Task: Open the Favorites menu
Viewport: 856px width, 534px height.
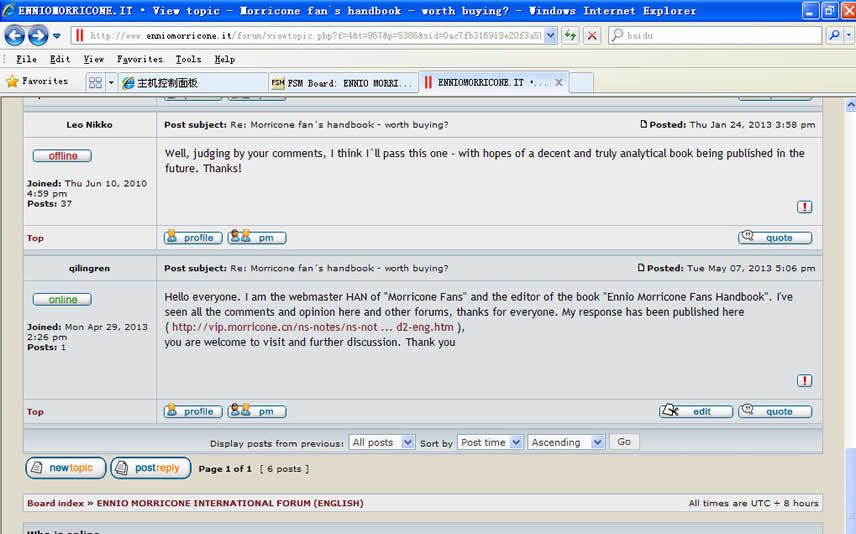Action: click(x=140, y=59)
